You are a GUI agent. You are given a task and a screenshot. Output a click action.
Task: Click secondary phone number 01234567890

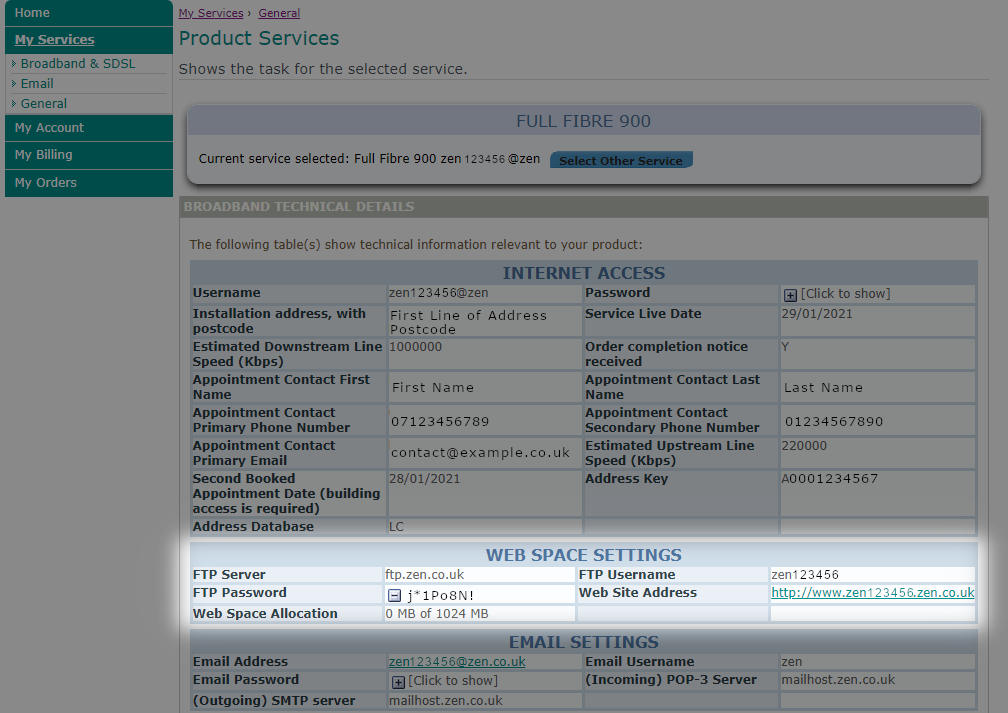click(x=834, y=422)
